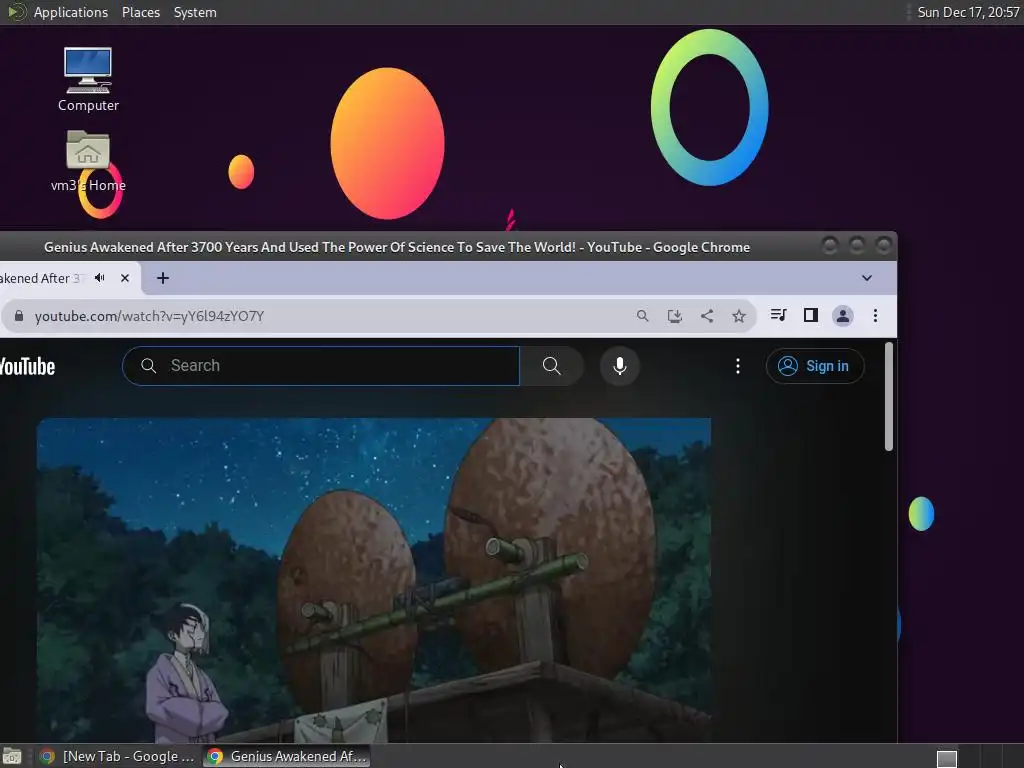Select the youtube.com address bar URL
This screenshot has width=1024, height=768.
pos(149,316)
